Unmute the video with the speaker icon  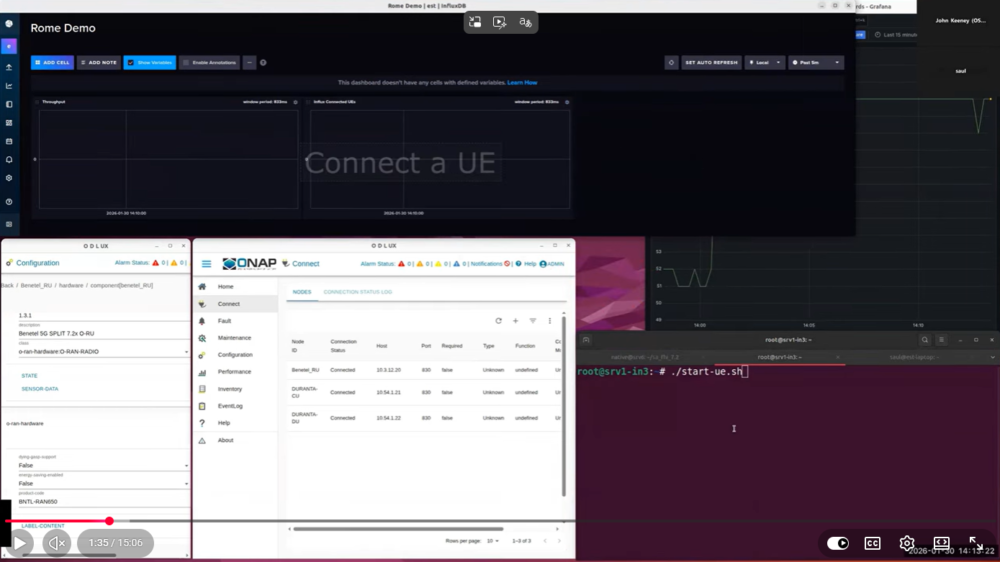pyautogui.click(x=57, y=543)
